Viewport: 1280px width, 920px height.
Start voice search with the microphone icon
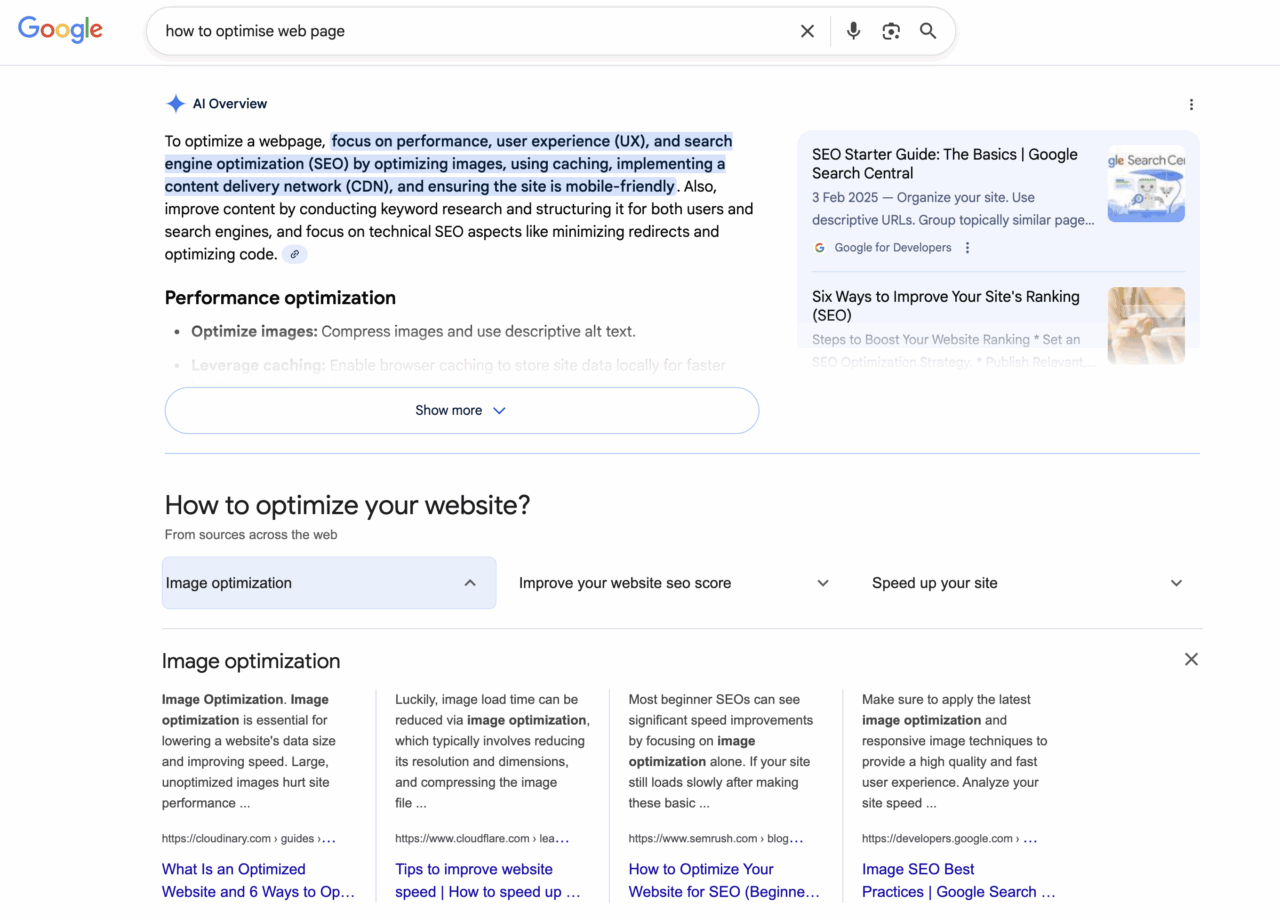coord(853,31)
